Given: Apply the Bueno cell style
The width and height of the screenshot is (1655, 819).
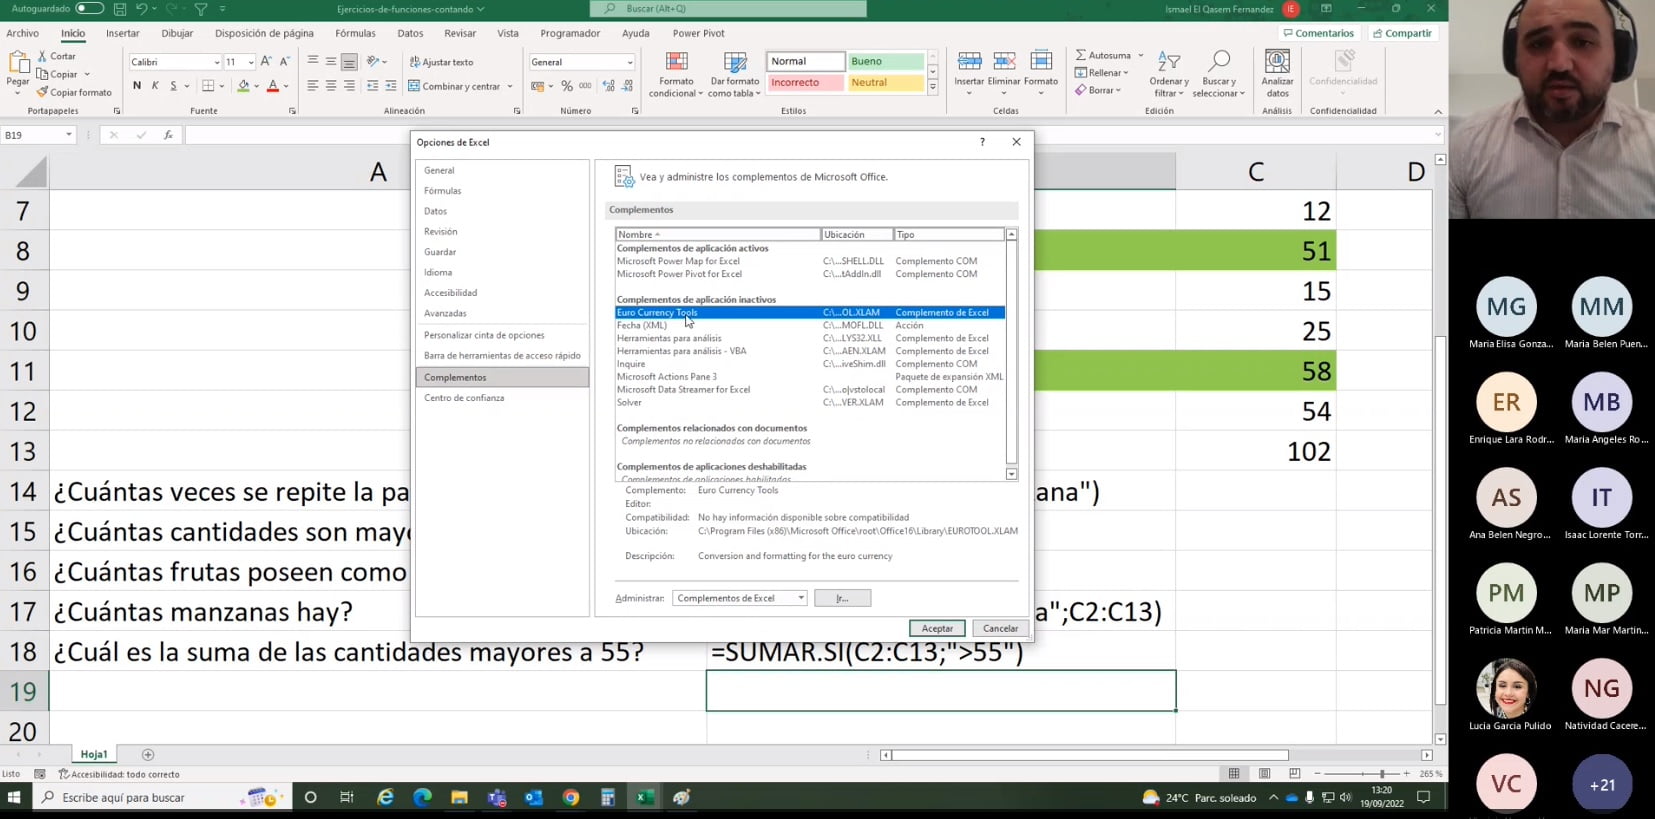Looking at the screenshot, I should coord(884,61).
